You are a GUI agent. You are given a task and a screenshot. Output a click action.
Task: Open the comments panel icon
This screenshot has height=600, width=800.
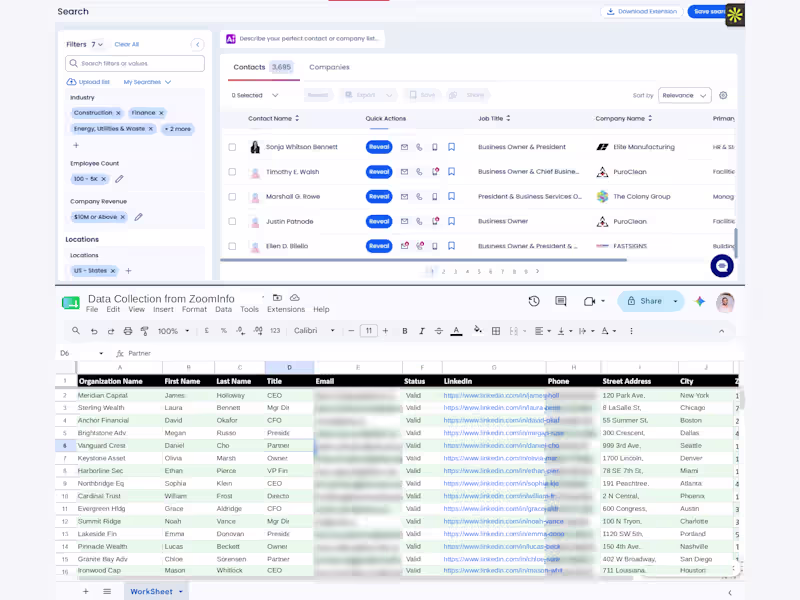click(561, 301)
